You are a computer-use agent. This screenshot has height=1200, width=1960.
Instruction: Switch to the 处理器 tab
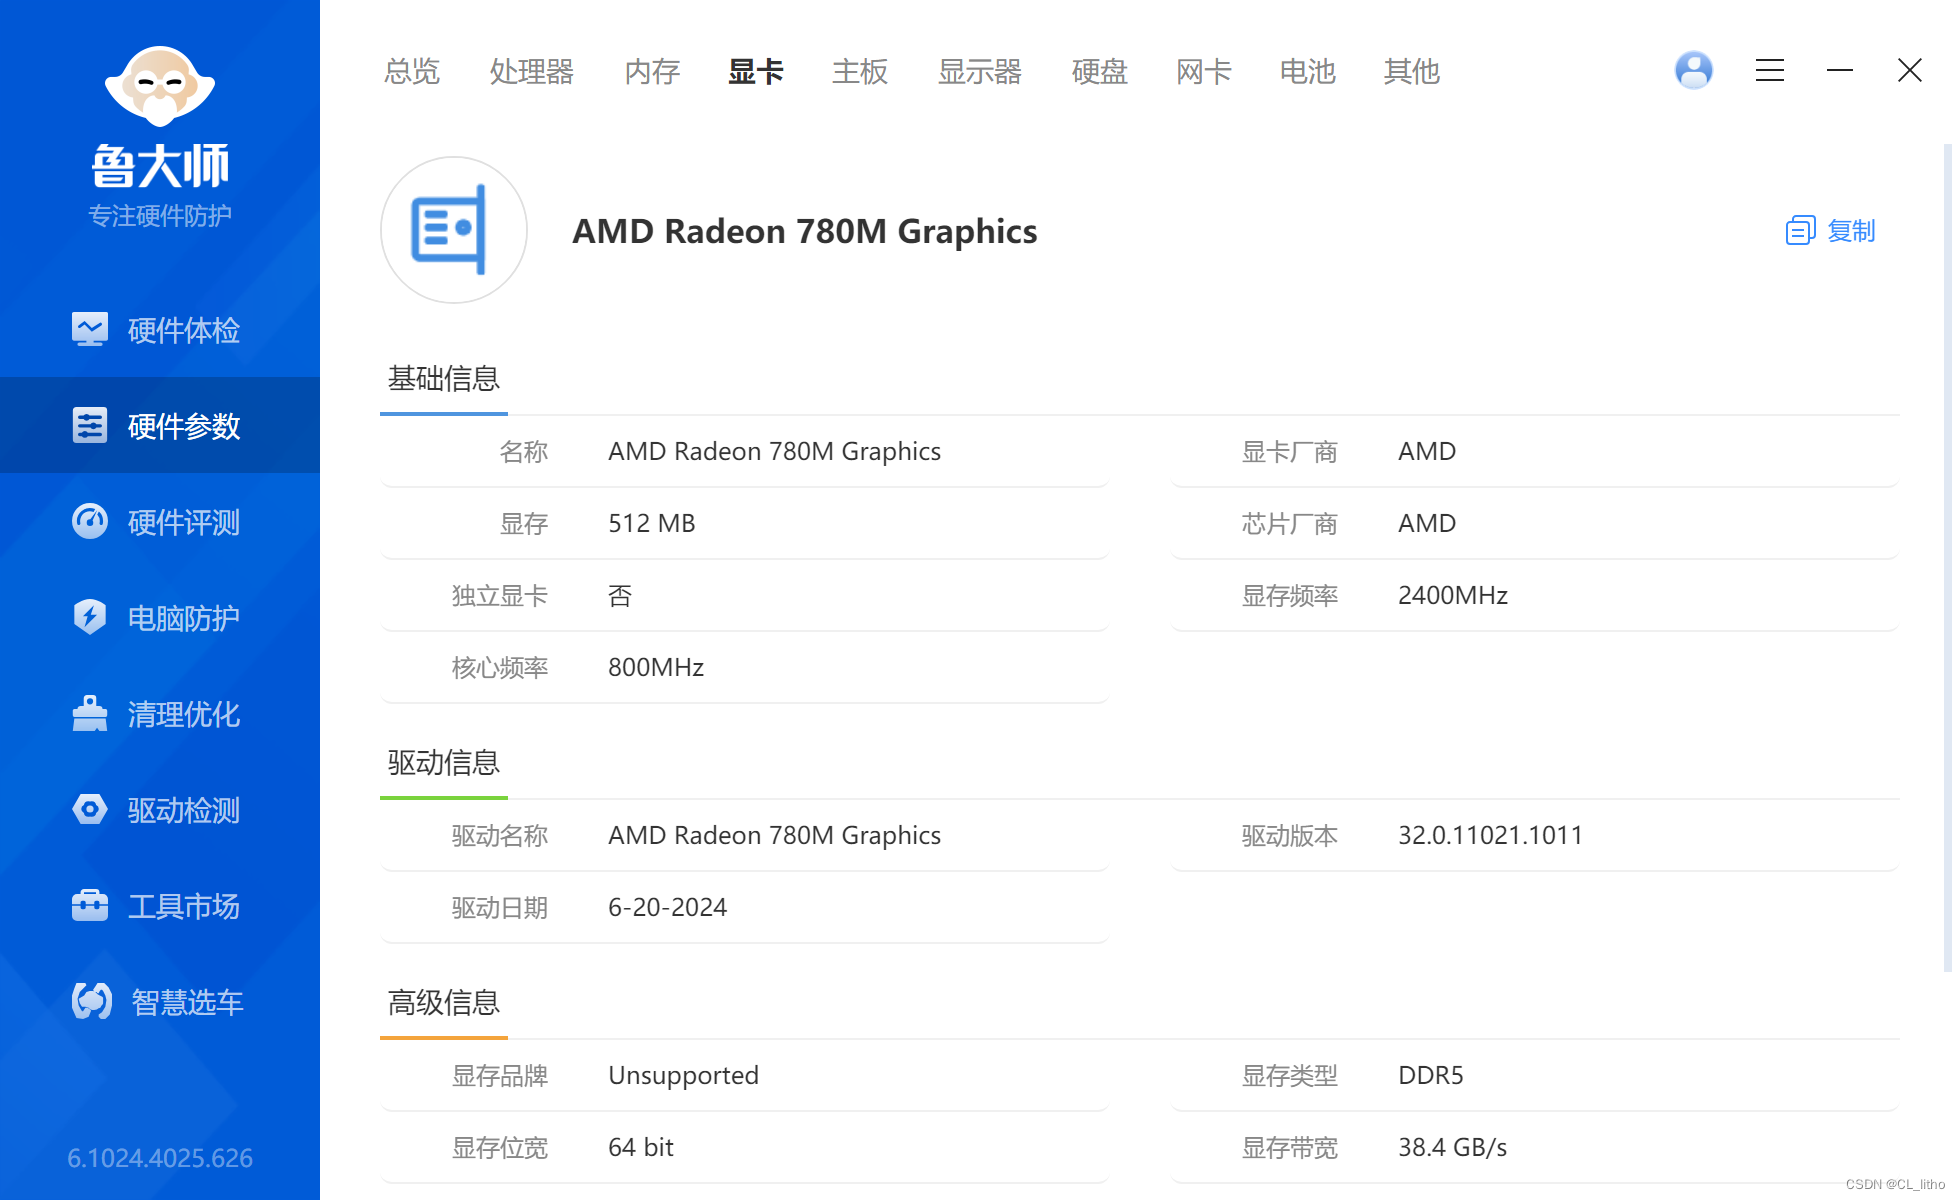tap(531, 72)
